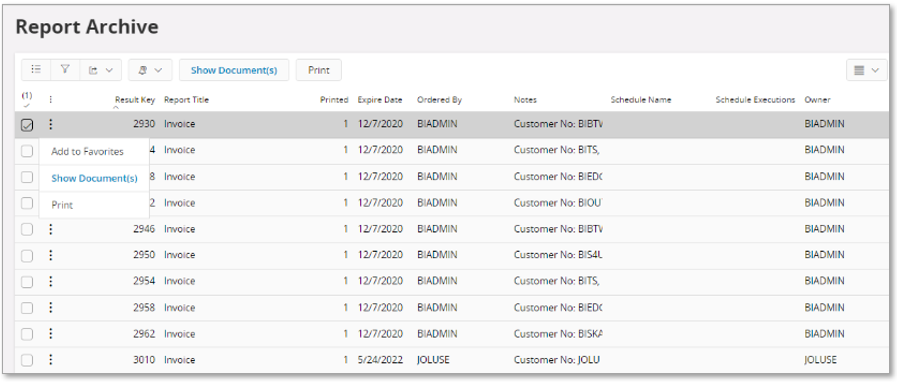Click the Expire Date column header
The image size is (897, 382).
(380, 100)
